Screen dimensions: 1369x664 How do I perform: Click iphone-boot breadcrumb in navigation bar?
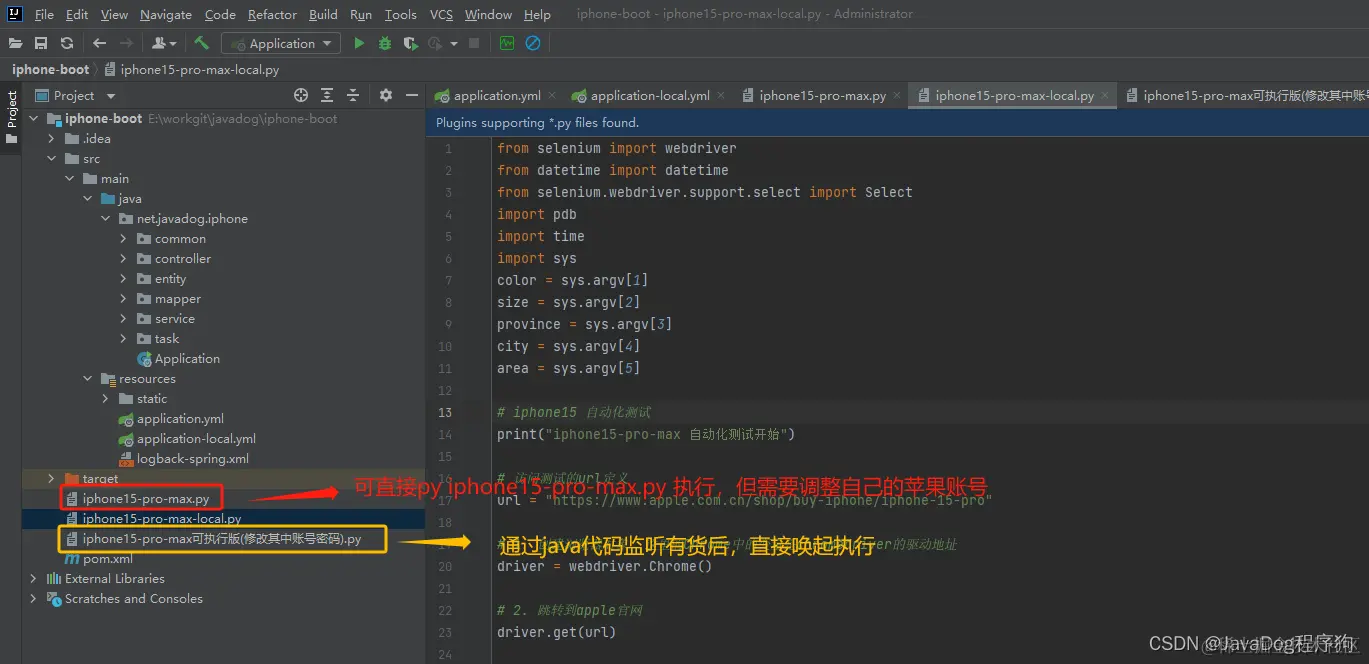pos(50,69)
